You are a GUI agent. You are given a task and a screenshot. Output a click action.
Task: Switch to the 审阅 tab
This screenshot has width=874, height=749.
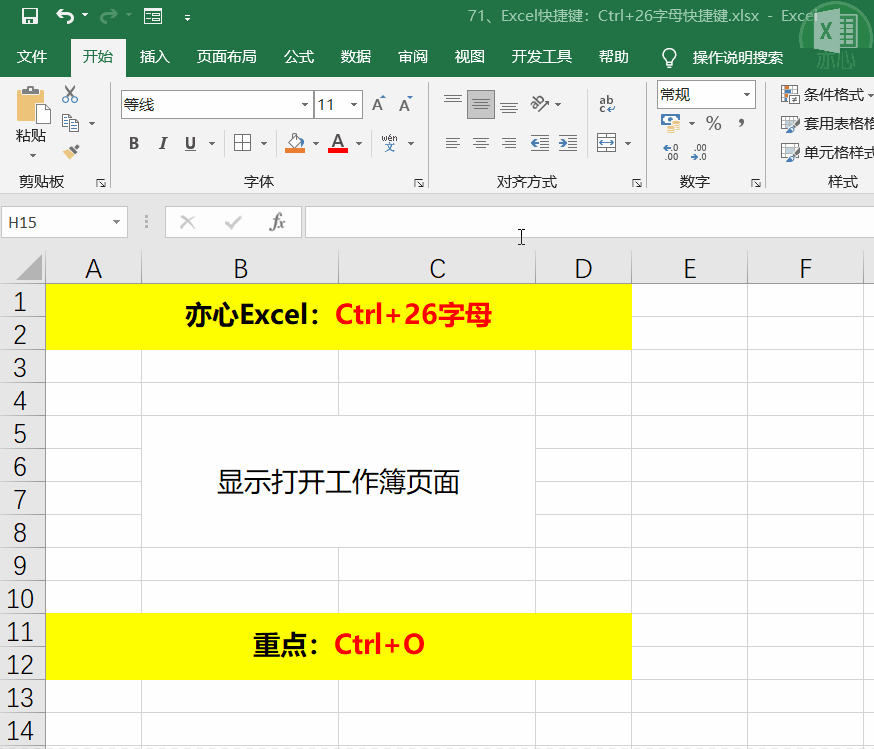[412, 57]
